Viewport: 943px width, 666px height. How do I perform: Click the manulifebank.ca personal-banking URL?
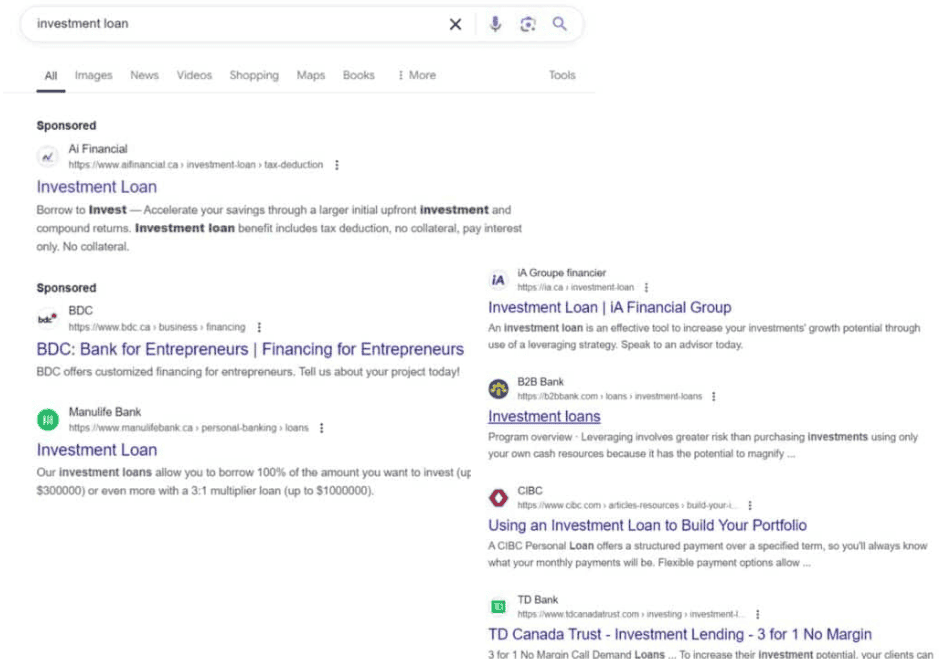(x=188, y=428)
